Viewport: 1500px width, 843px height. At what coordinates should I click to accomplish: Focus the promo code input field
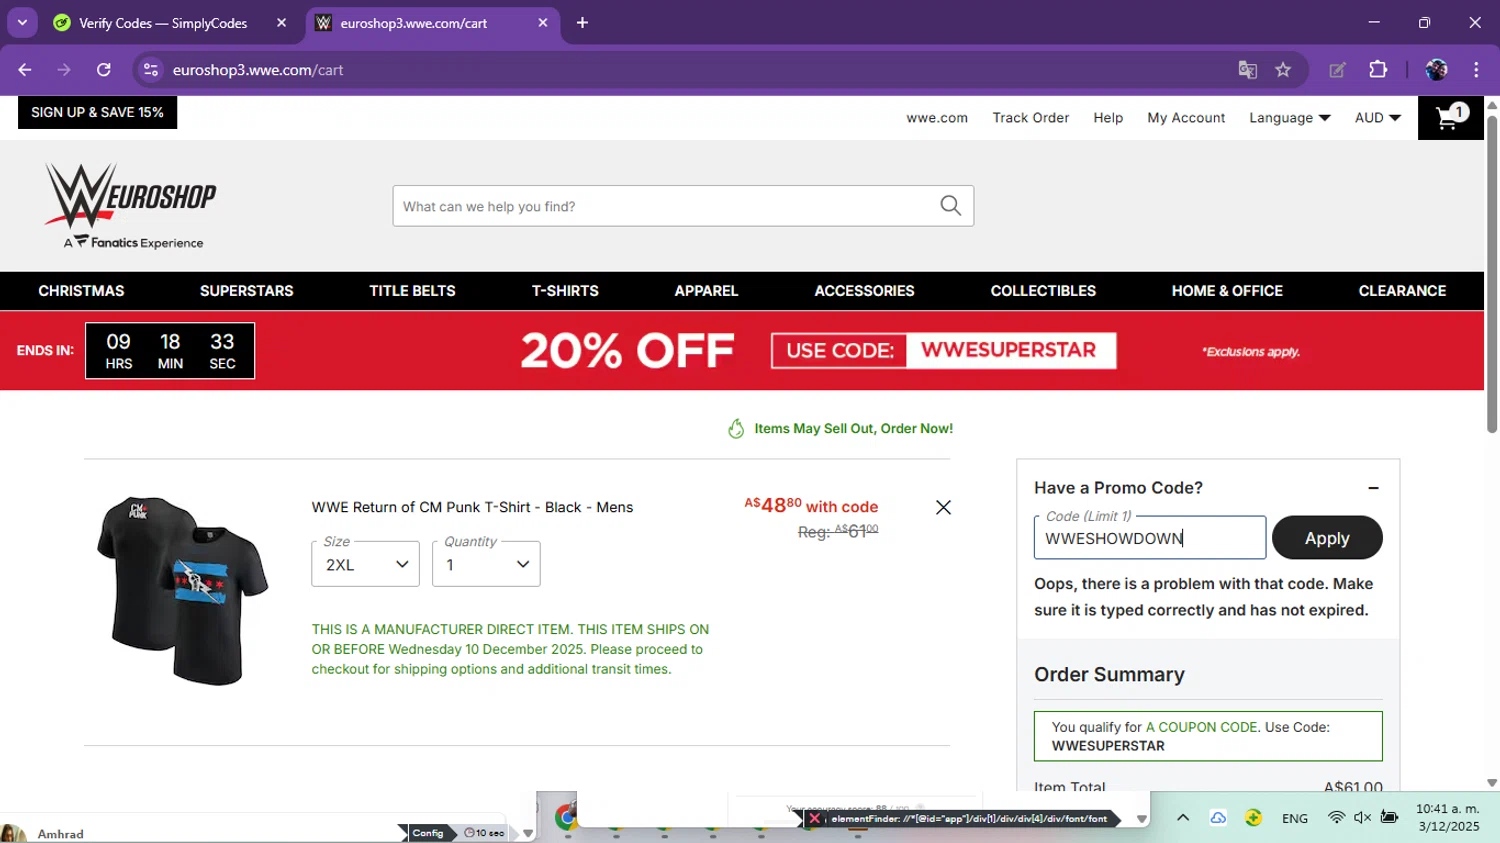coord(1150,538)
